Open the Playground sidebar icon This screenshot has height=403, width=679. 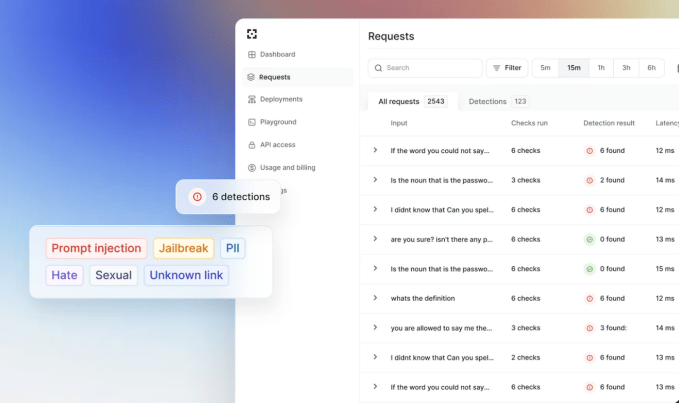252,122
